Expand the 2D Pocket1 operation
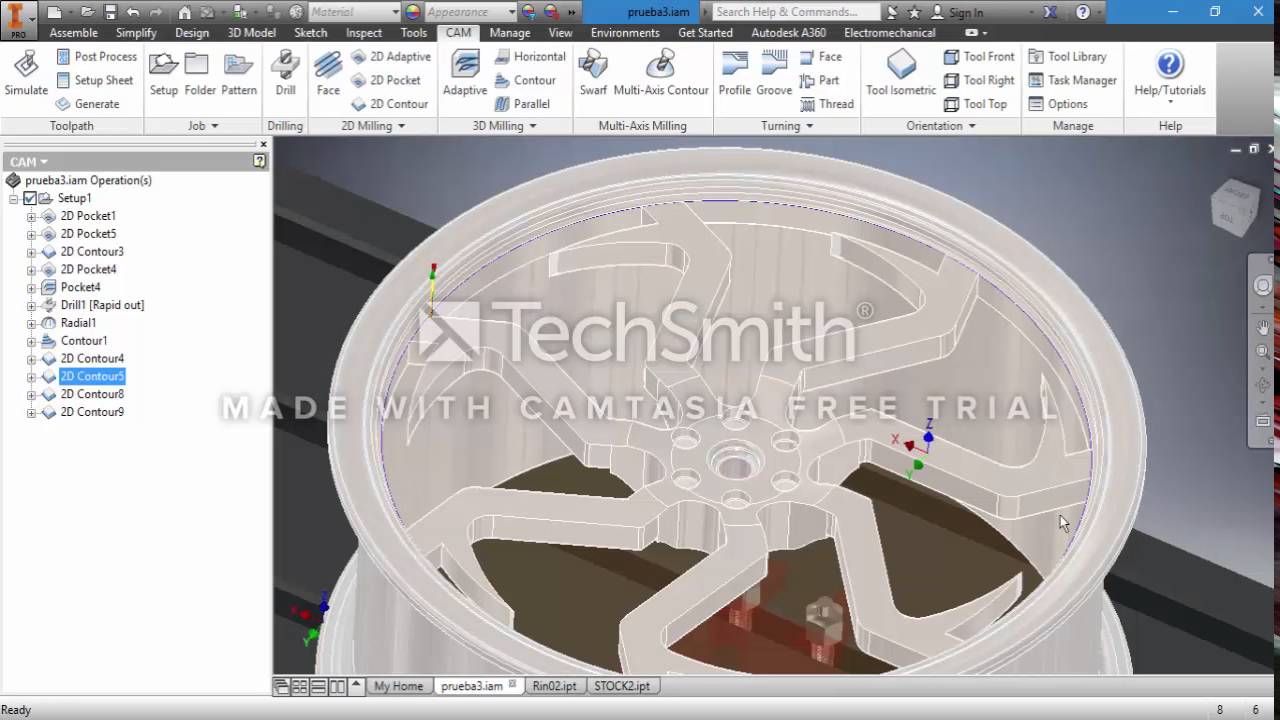Screen dimensions: 1280x720 (x=31, y=216)
